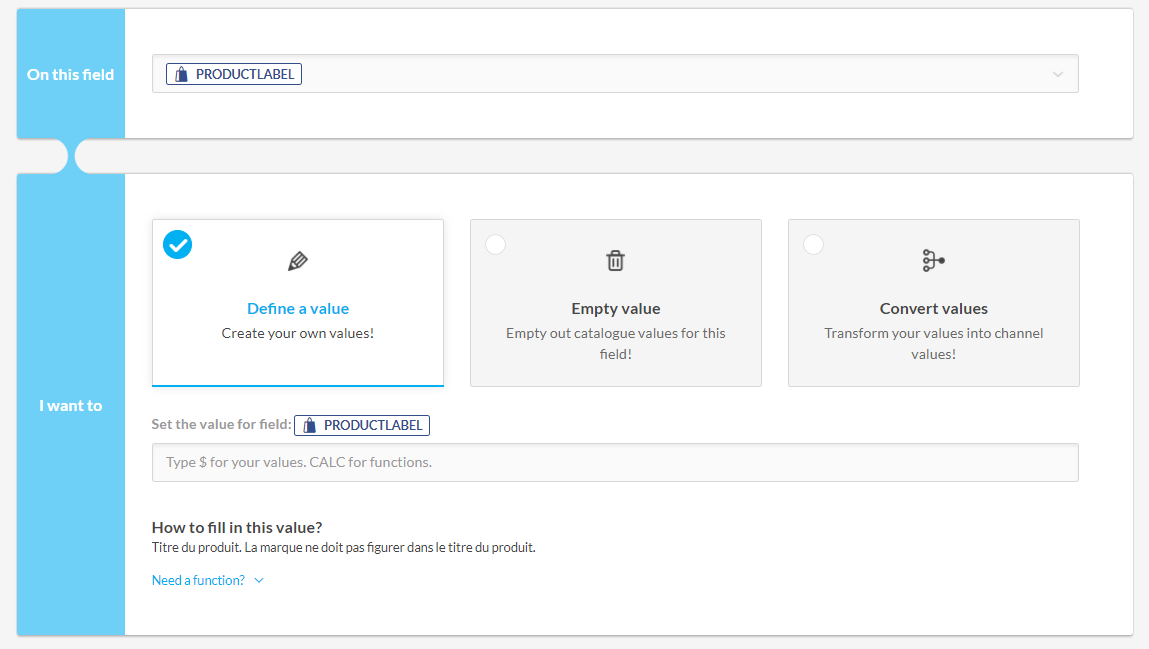
Task: Select the Empty value radio button
Action: pos(495,245)
